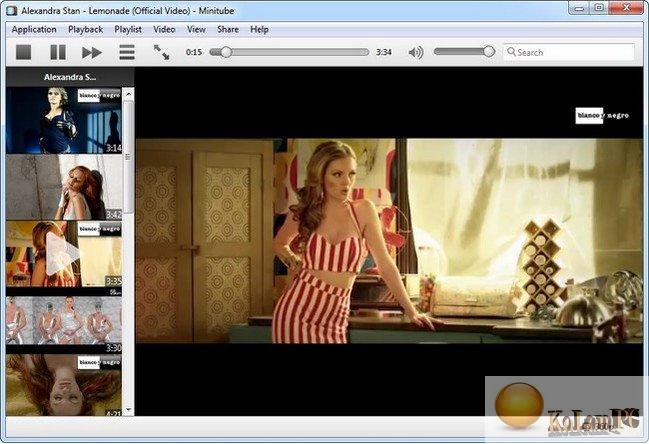Image resolution: width=649 pixels, height=444 pixels.
Task: Pause the current video
Action: point(58,52)
